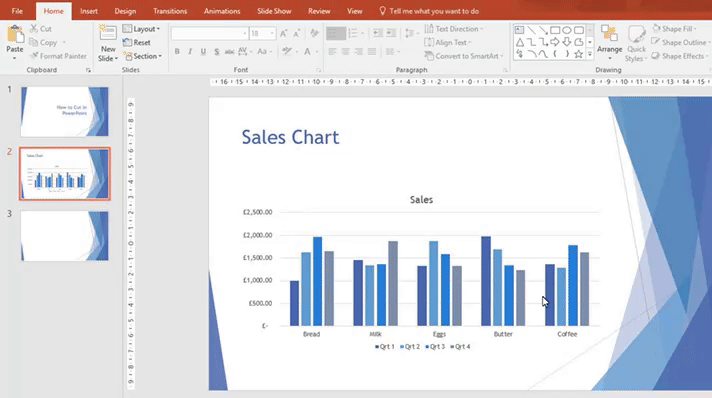Open the File tab
This screenshot has width=712, height=398.
(17, 11)
